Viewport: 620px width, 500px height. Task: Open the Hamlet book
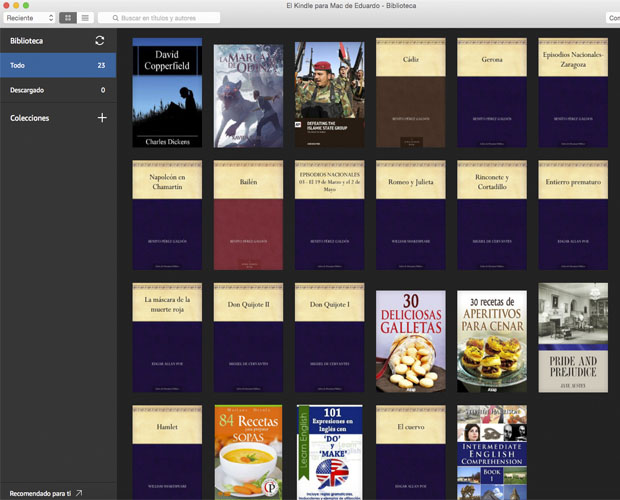click(167, 453)
